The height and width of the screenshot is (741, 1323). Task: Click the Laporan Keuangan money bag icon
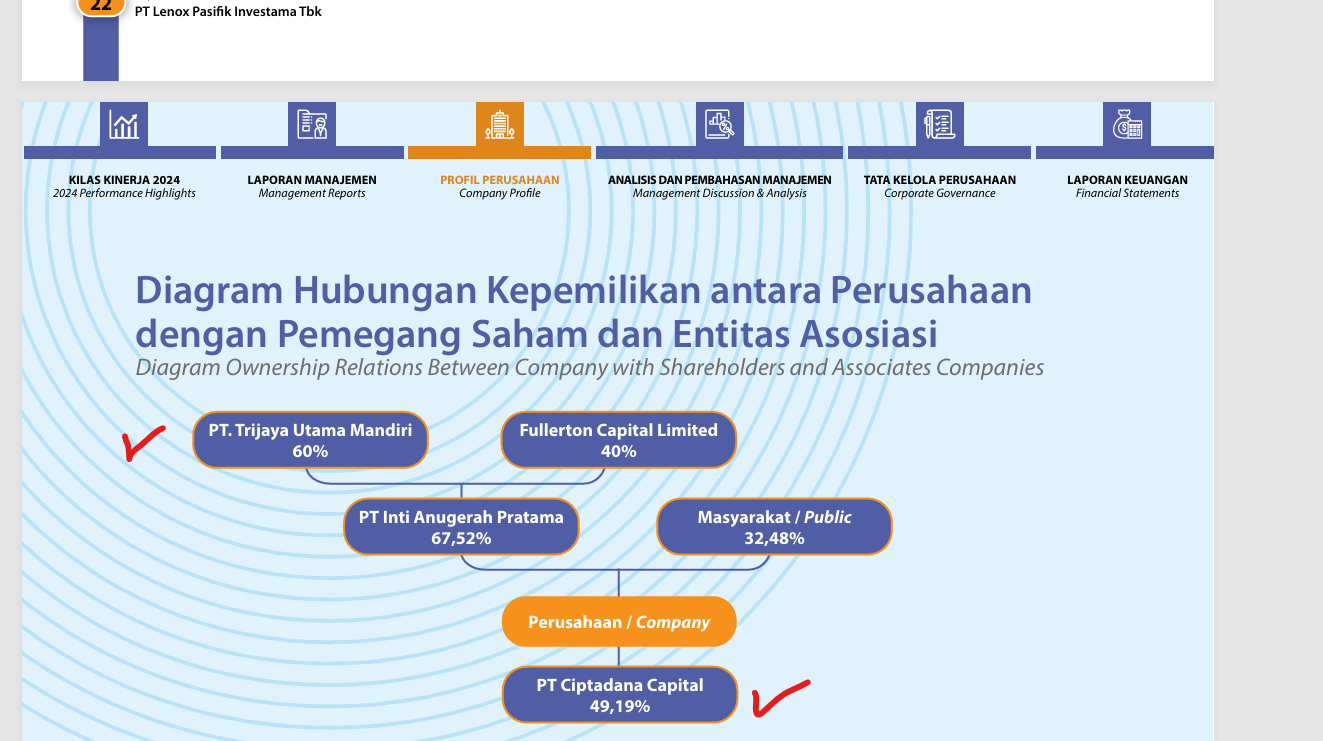point(1127,125)
